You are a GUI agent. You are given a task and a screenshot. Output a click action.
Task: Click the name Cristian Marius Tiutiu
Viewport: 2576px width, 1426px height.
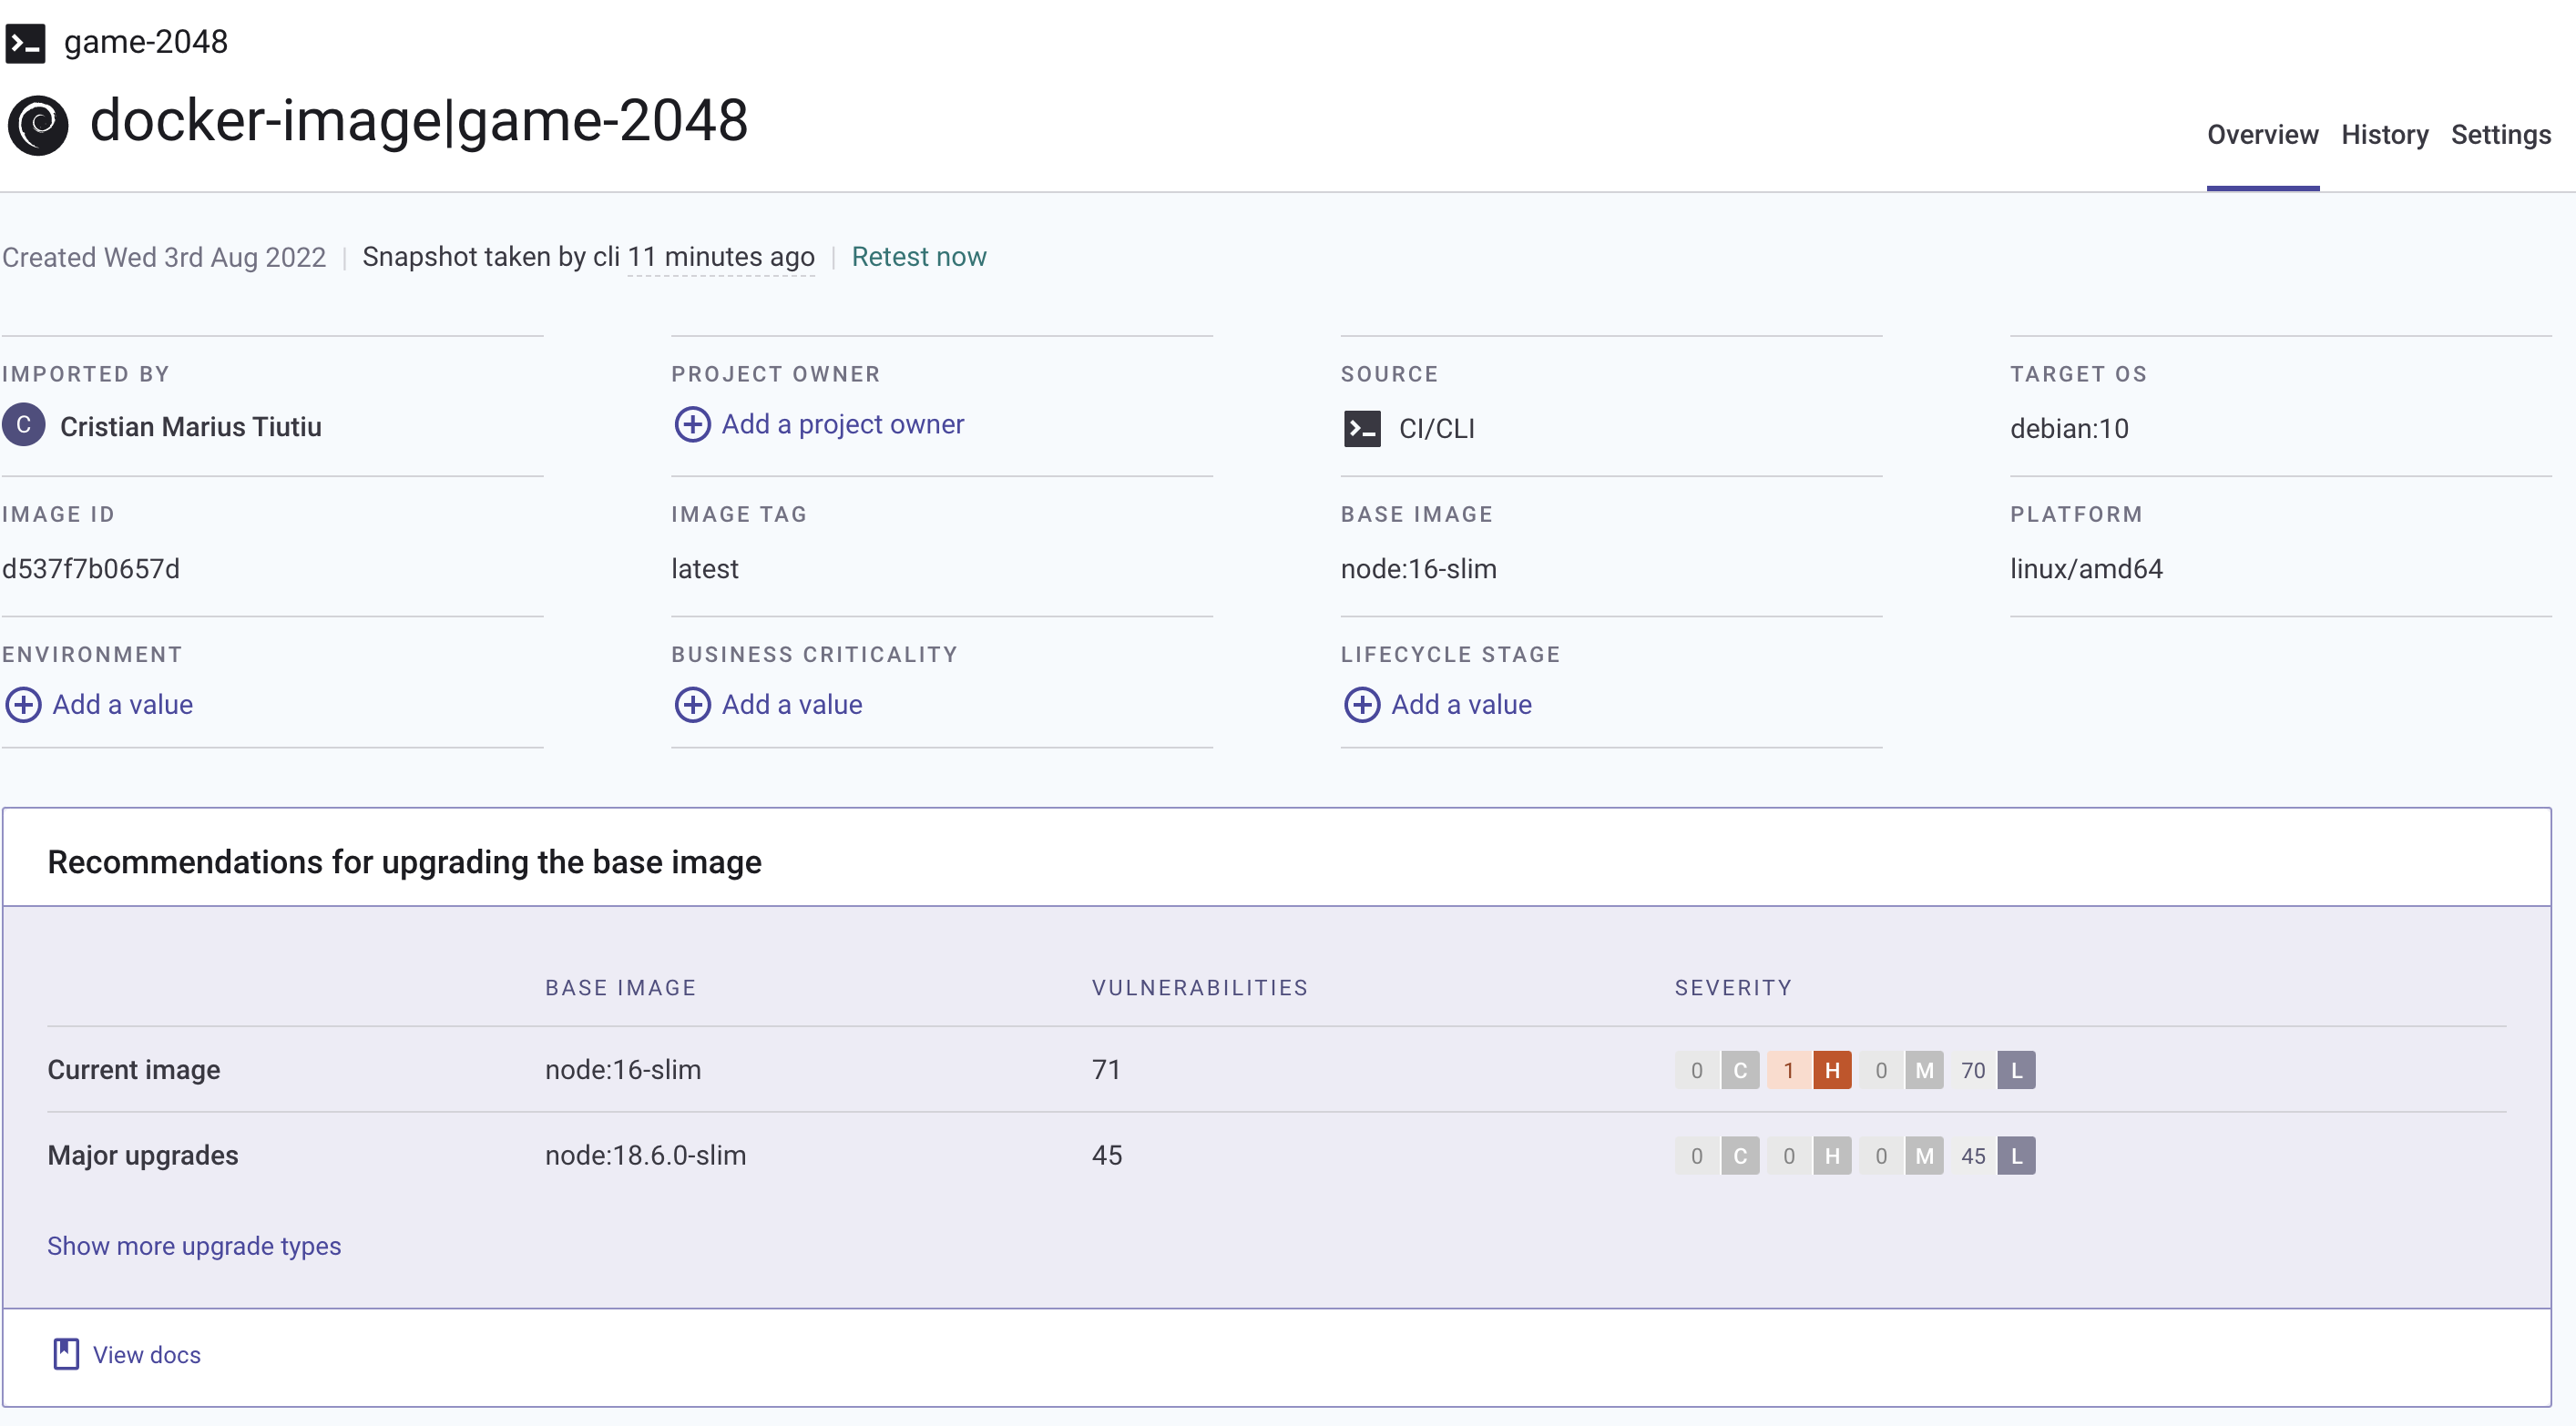pos(191,427)
